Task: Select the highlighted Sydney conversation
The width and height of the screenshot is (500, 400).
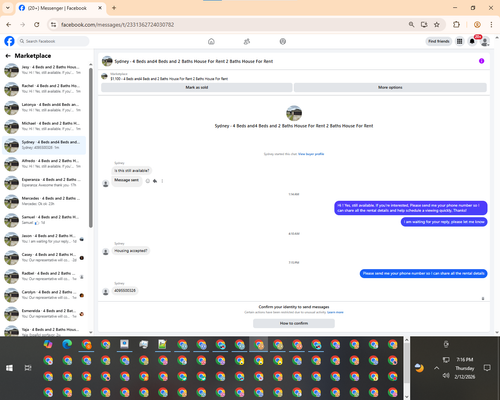Action: point(44,145)
